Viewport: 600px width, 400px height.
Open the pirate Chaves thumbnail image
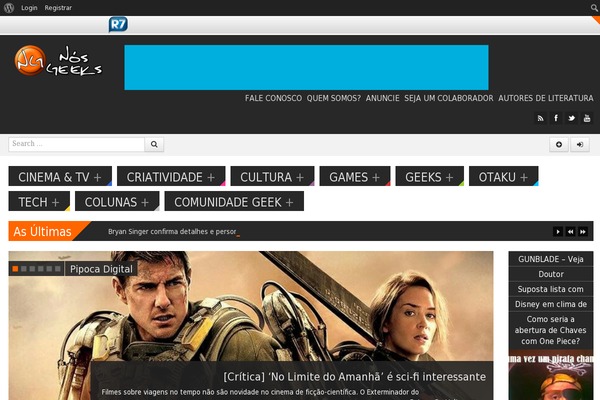click(551, 377)
